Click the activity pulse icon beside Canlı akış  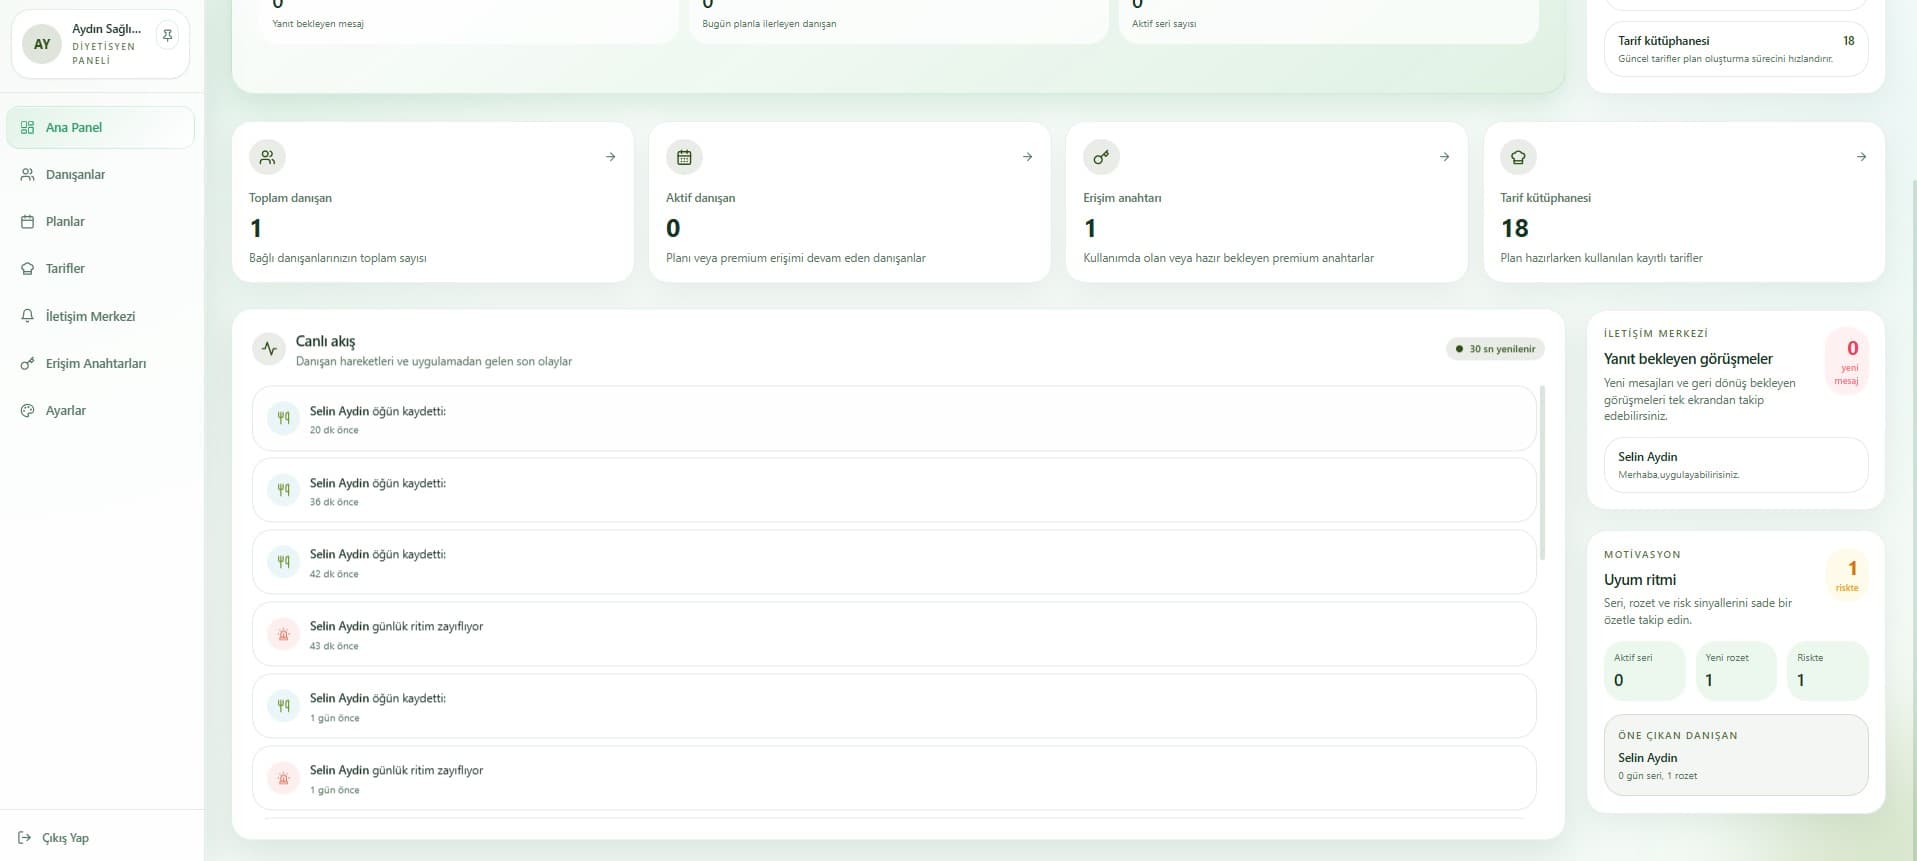coord(269,349)
